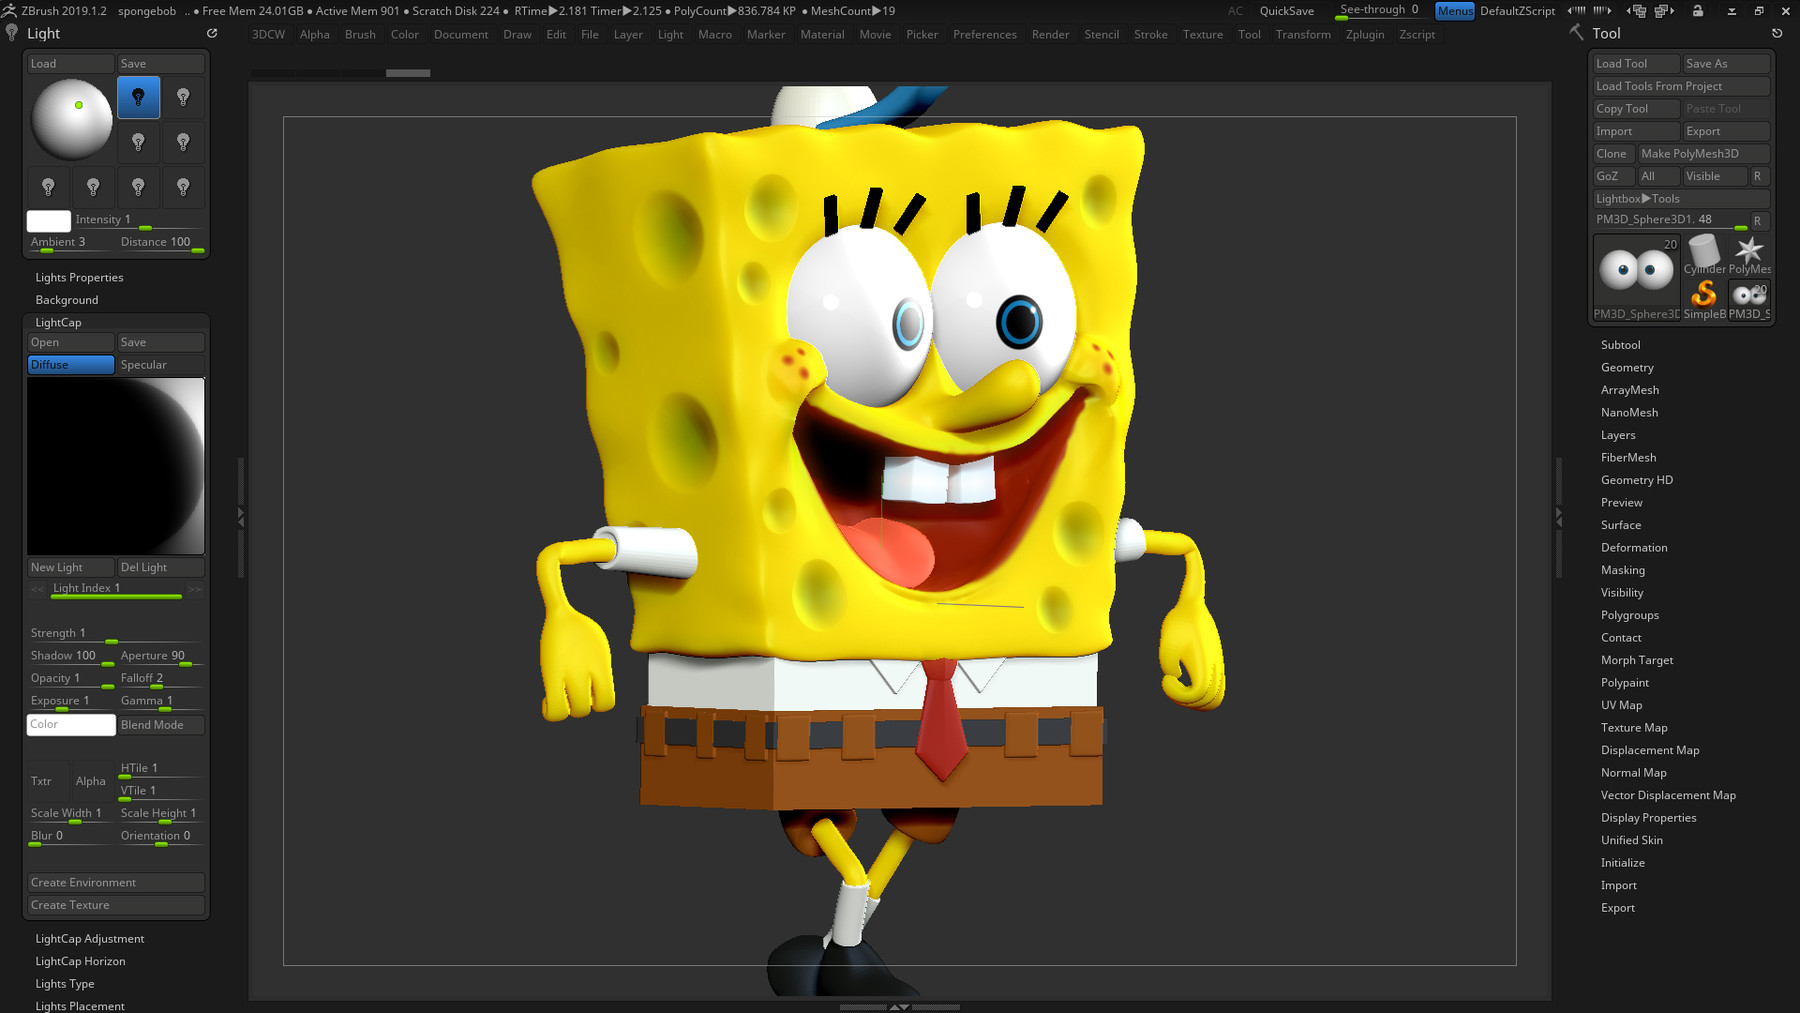Open the Zplugin menu
Viewport: 1800px width, 1013px height.
(x=1364, y=34)
